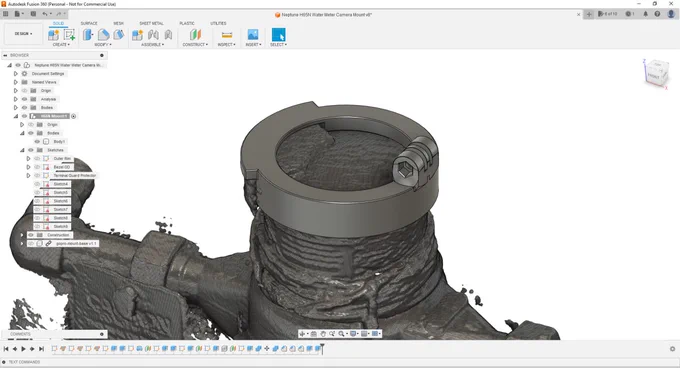Choose the Measure tool under Inspect
The width and height of the screenshot is (680, 368).
pos(227,35)
